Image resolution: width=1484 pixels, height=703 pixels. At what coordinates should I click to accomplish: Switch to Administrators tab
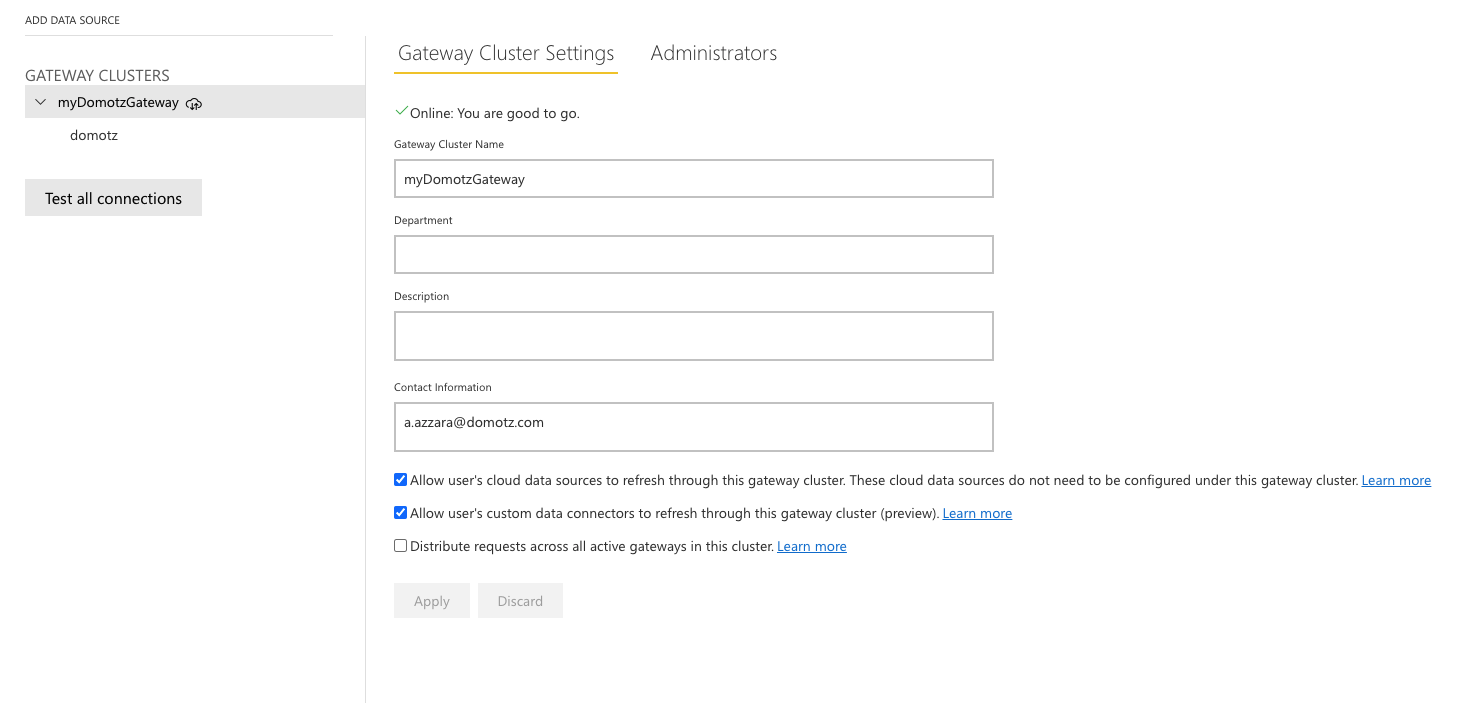pyautogui.click(x=714, y=54)
